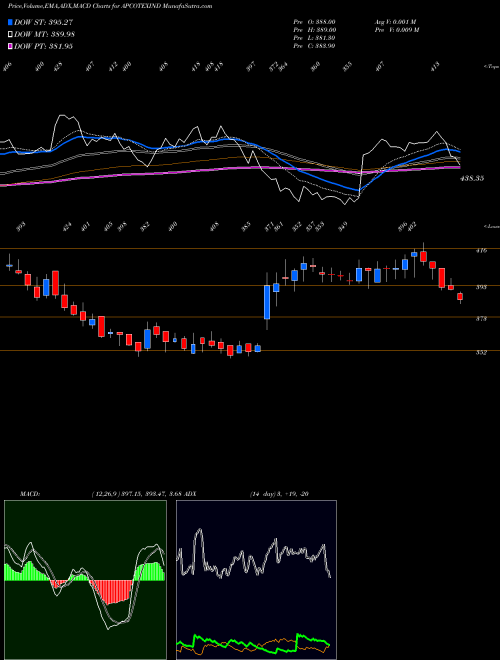Image resolution: width=500 pixels, height=660 pixels.
Task: Open the MACD histogram panel
Action: pos(85,580)
